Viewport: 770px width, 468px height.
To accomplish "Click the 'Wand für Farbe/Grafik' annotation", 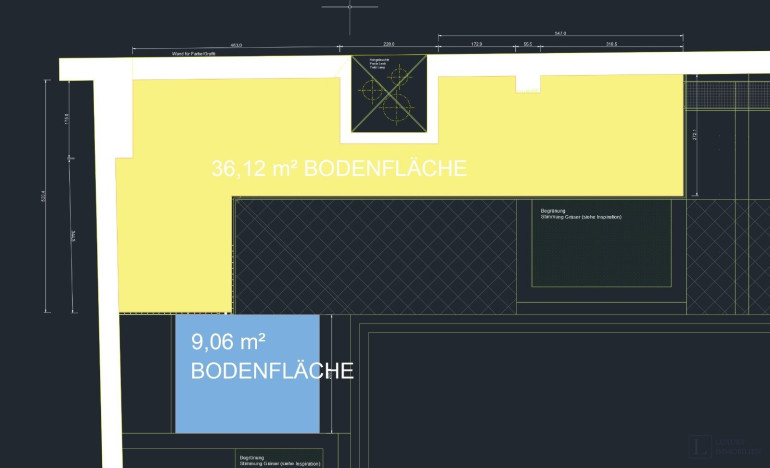I will tap(194, 53).
